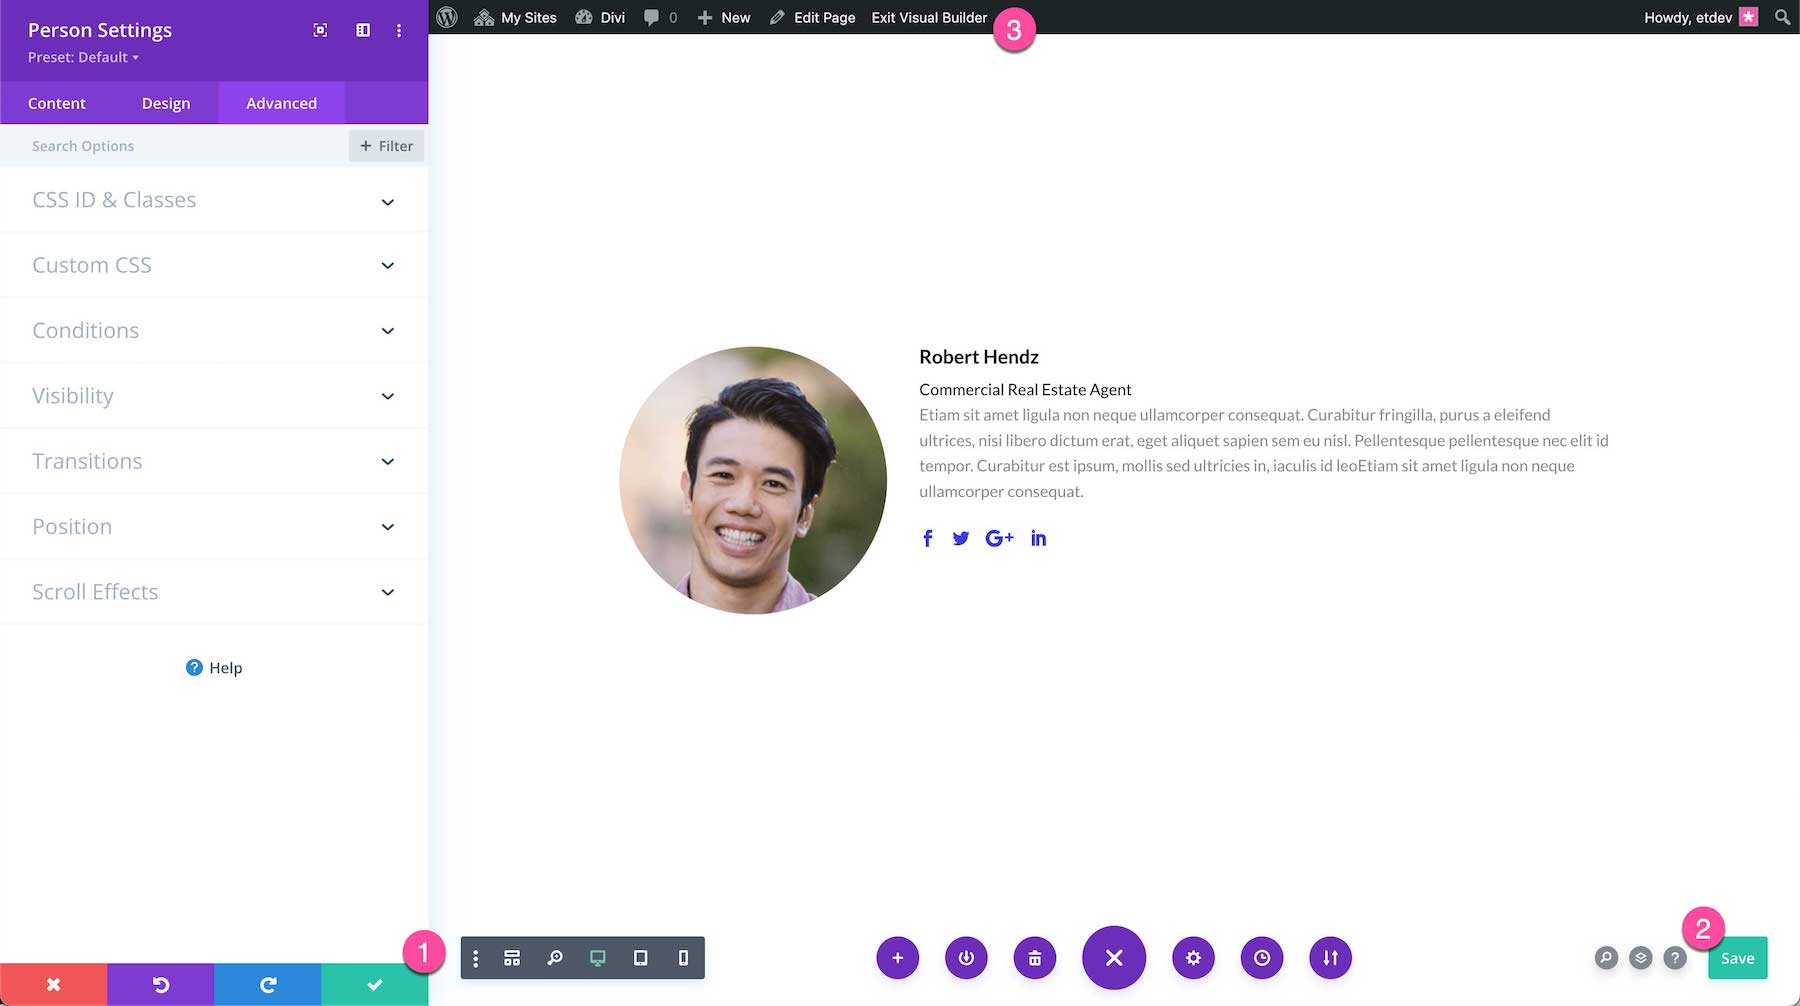This screenshot has height=1006, width=1800.
Task: Activate Desktop preview mode
Action: click(598, 957)
